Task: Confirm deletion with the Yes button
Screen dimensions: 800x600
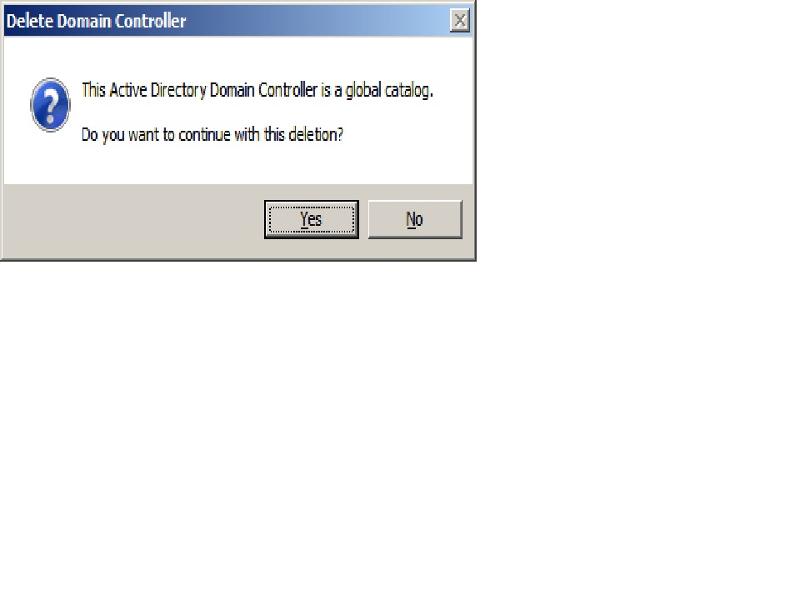Action: (311, 219)
